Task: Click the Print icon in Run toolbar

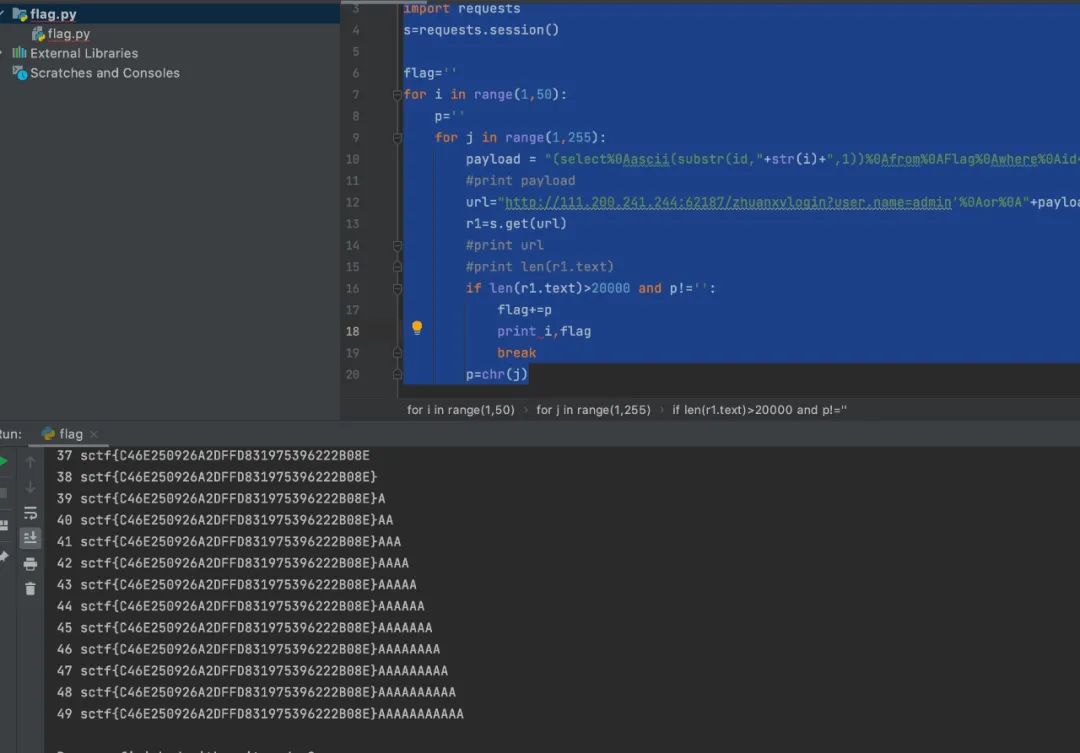Action: (30, 564)
